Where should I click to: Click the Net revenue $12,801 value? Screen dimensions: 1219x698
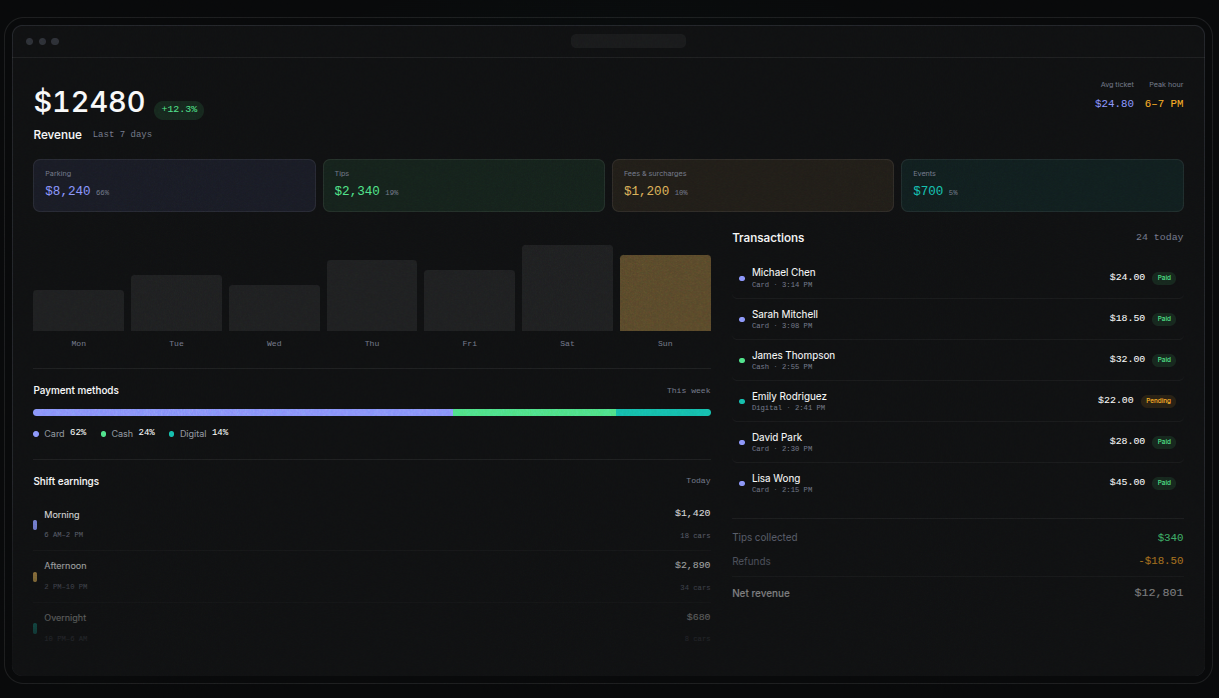[x=1159, y=593]
